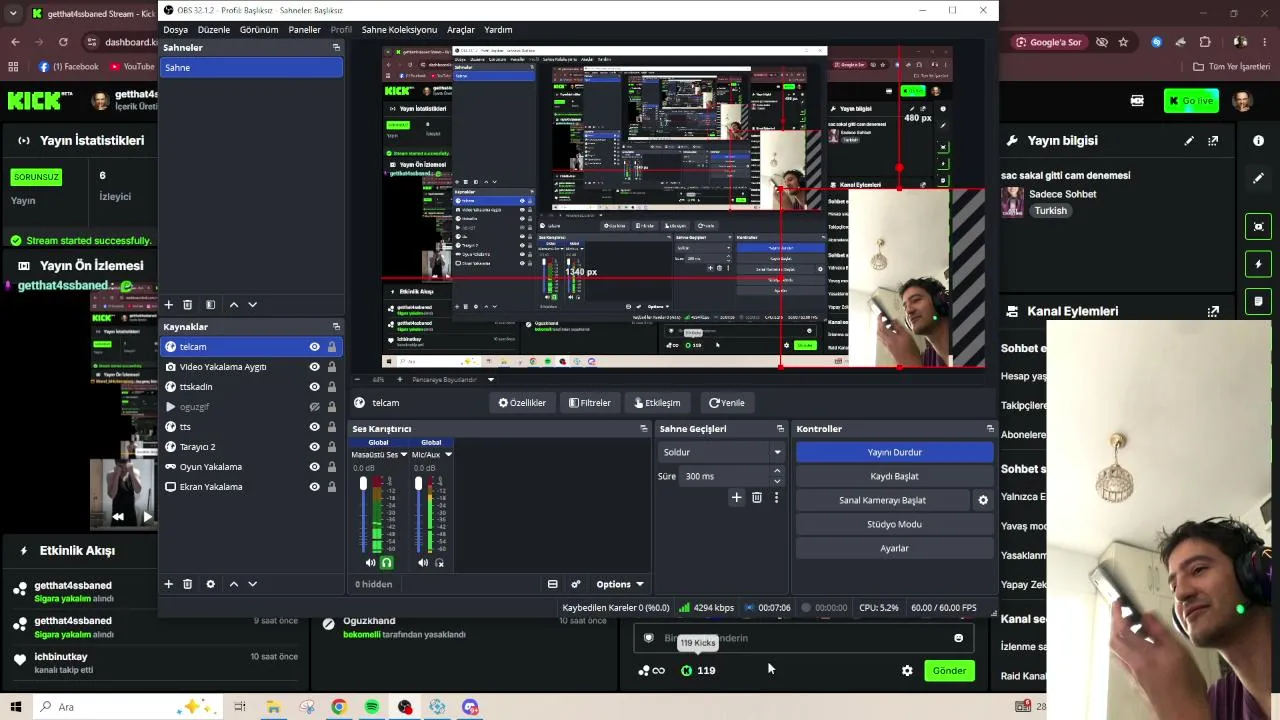1280x720 pixels.
Task: Open File Explorer from the taskbar
Action: (273, 707)
